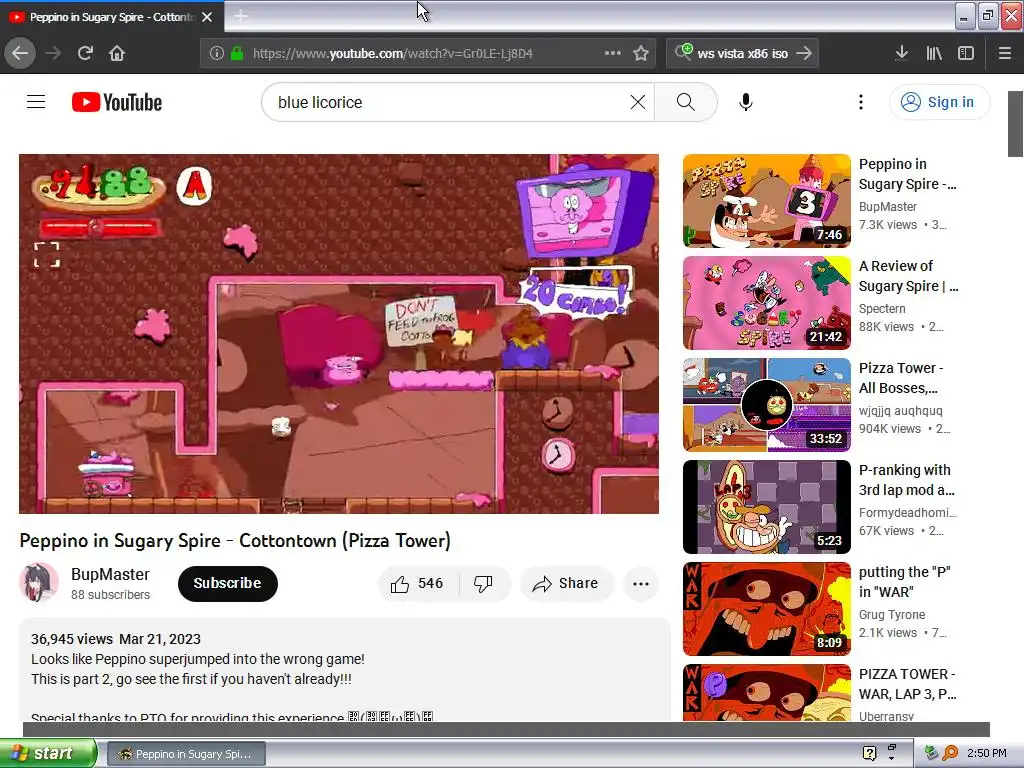Open the browser Downloads arrow
This screenshot has width=1024, height=768.
coord(901,53)
